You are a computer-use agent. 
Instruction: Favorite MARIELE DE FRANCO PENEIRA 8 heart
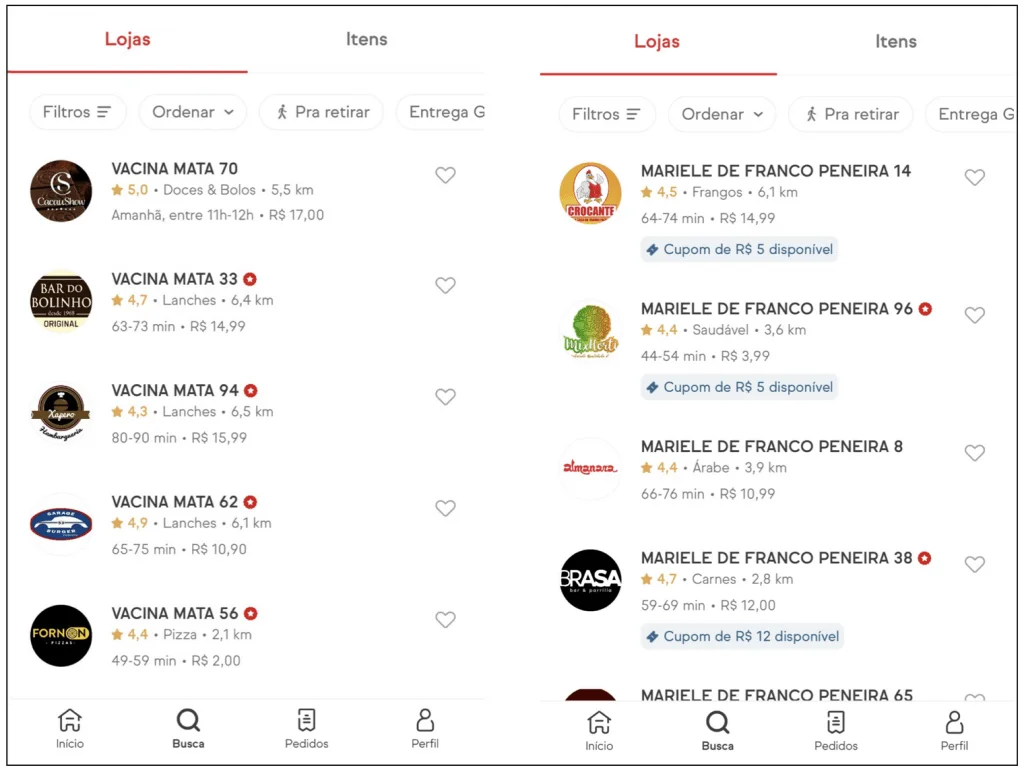974,453
